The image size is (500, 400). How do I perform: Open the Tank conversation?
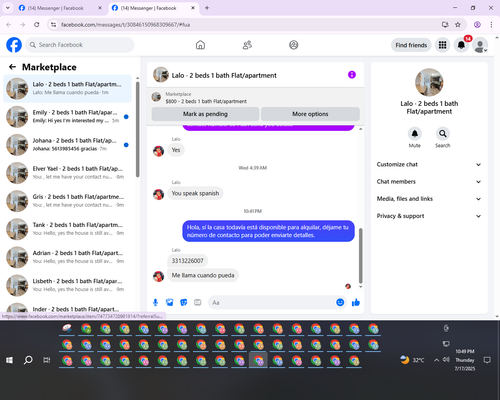(x=68, y=229)
